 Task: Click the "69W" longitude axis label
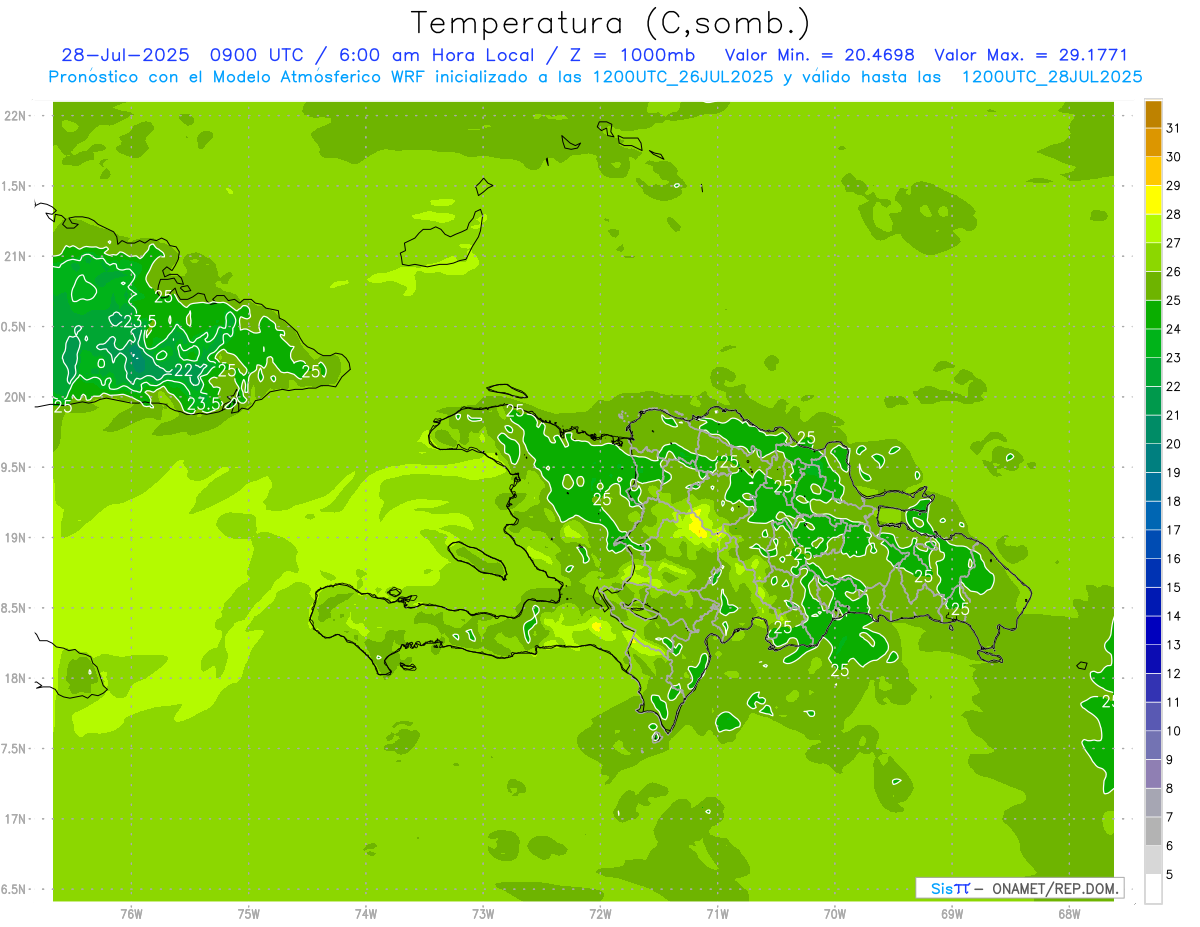(x=952, y=914)
